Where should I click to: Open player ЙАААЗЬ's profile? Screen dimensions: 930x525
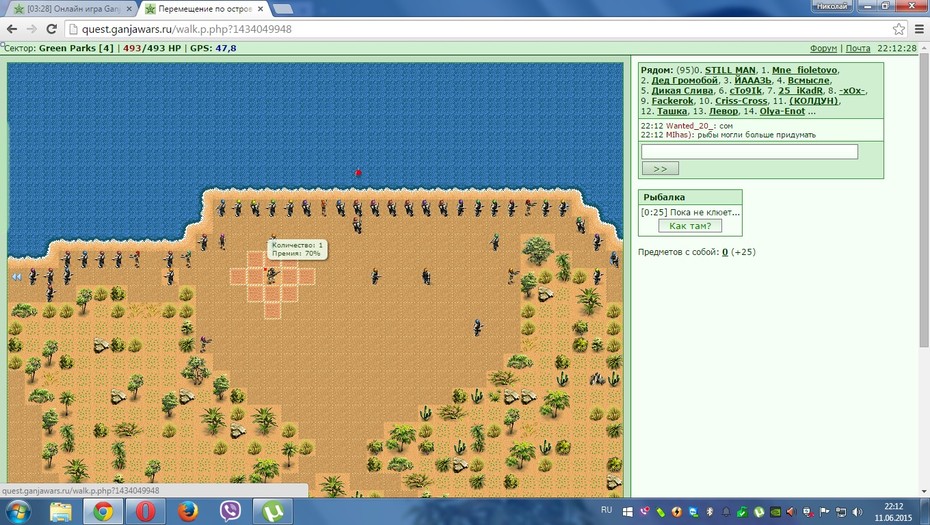(753, 80)
